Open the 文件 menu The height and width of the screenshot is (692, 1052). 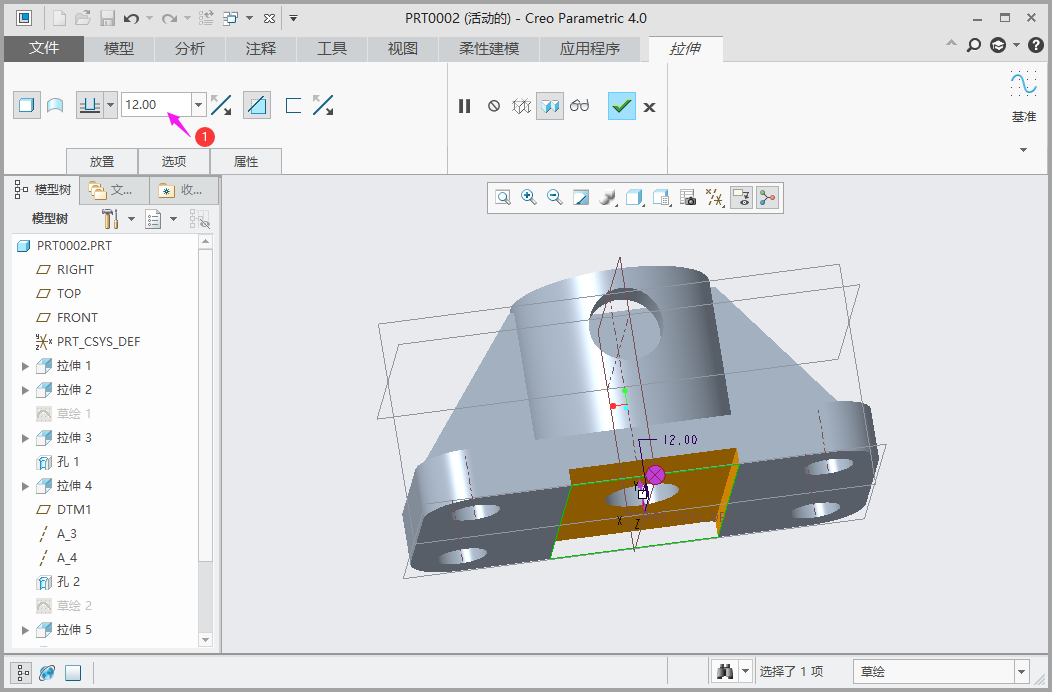pyautogui.click(x=44, y=48)
